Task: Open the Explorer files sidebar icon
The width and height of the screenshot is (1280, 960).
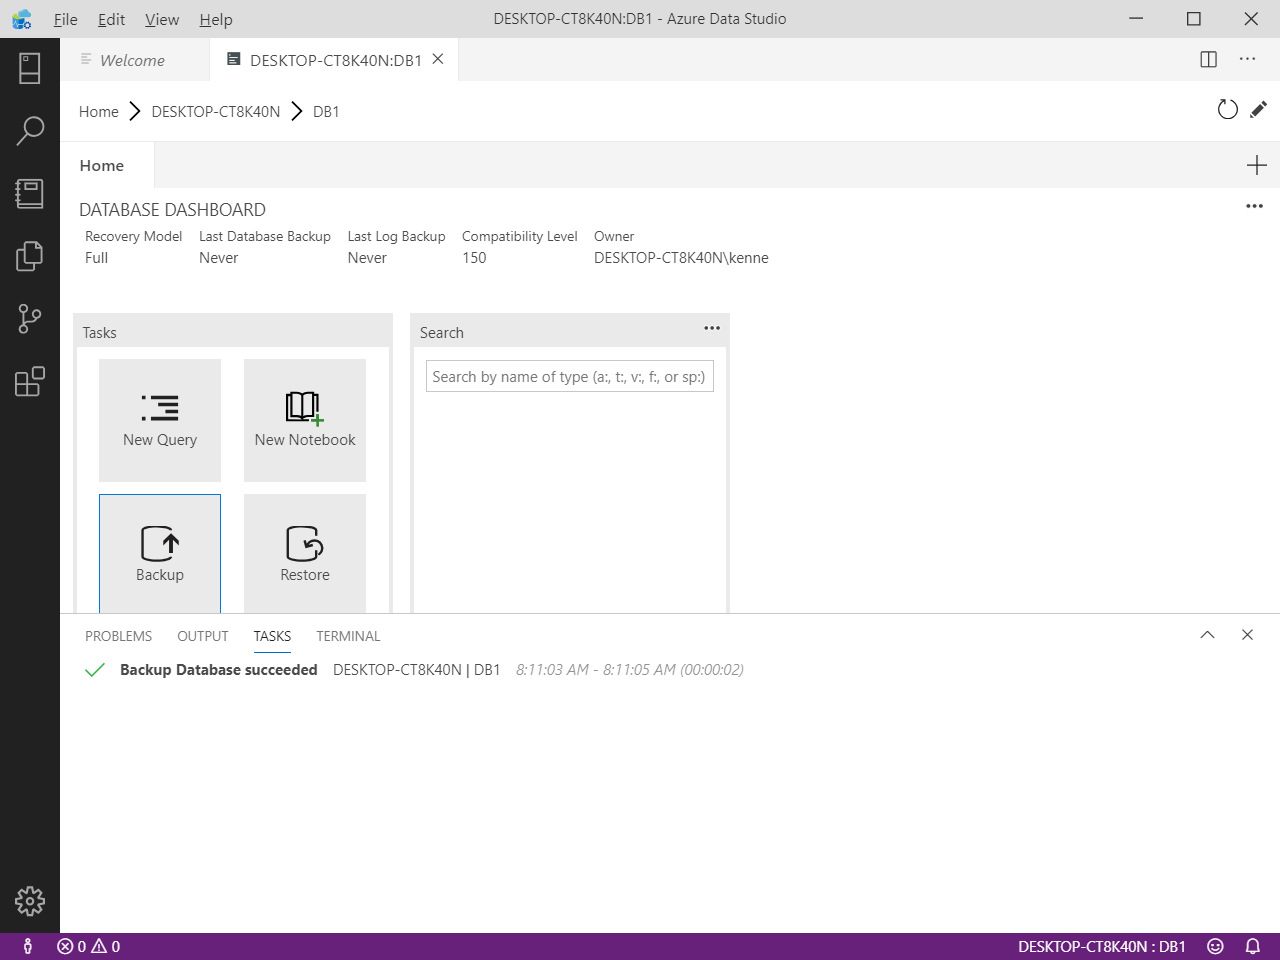Action: [30, 256]
